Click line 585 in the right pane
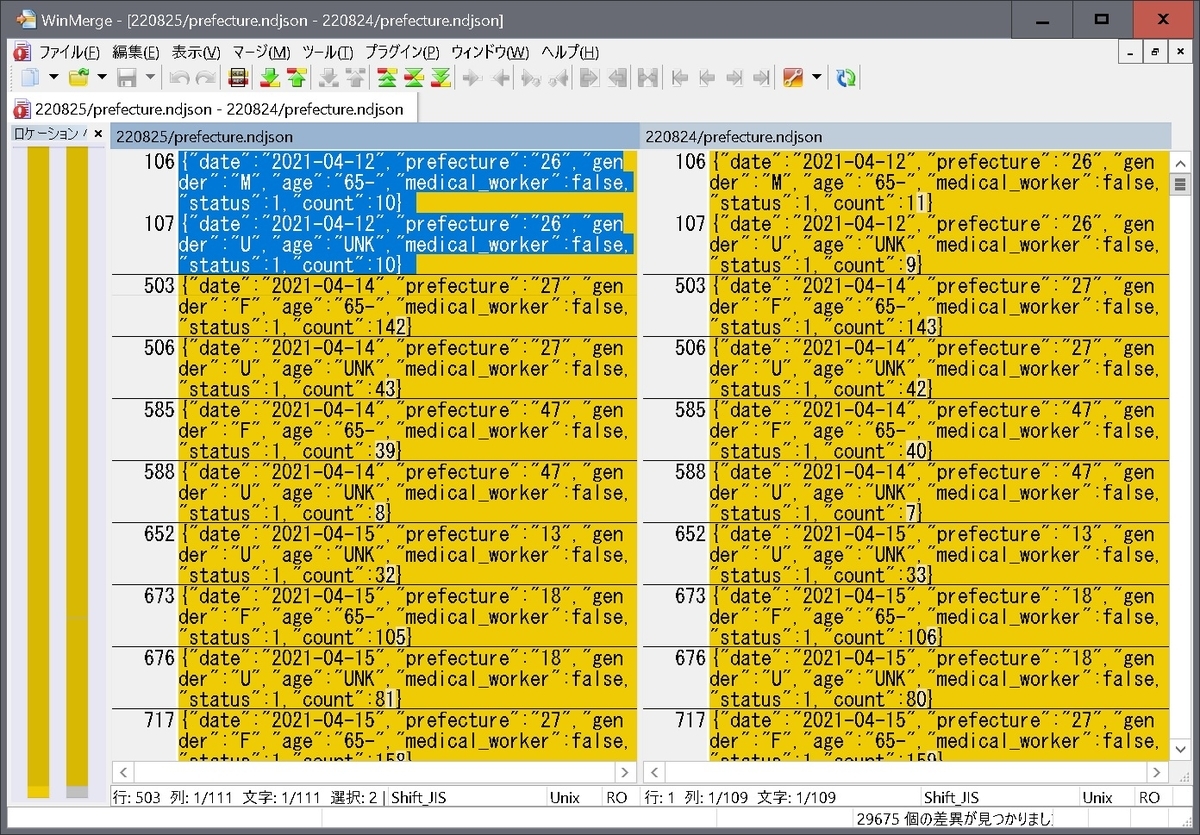Viewport: 1200px width, 835px height. [x=939, y=430]
